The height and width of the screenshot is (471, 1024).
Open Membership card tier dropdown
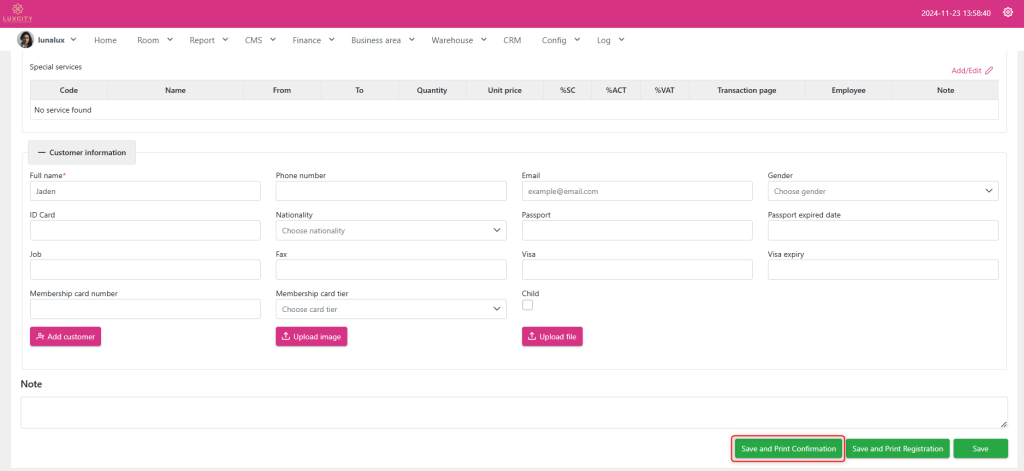[391, 310]
